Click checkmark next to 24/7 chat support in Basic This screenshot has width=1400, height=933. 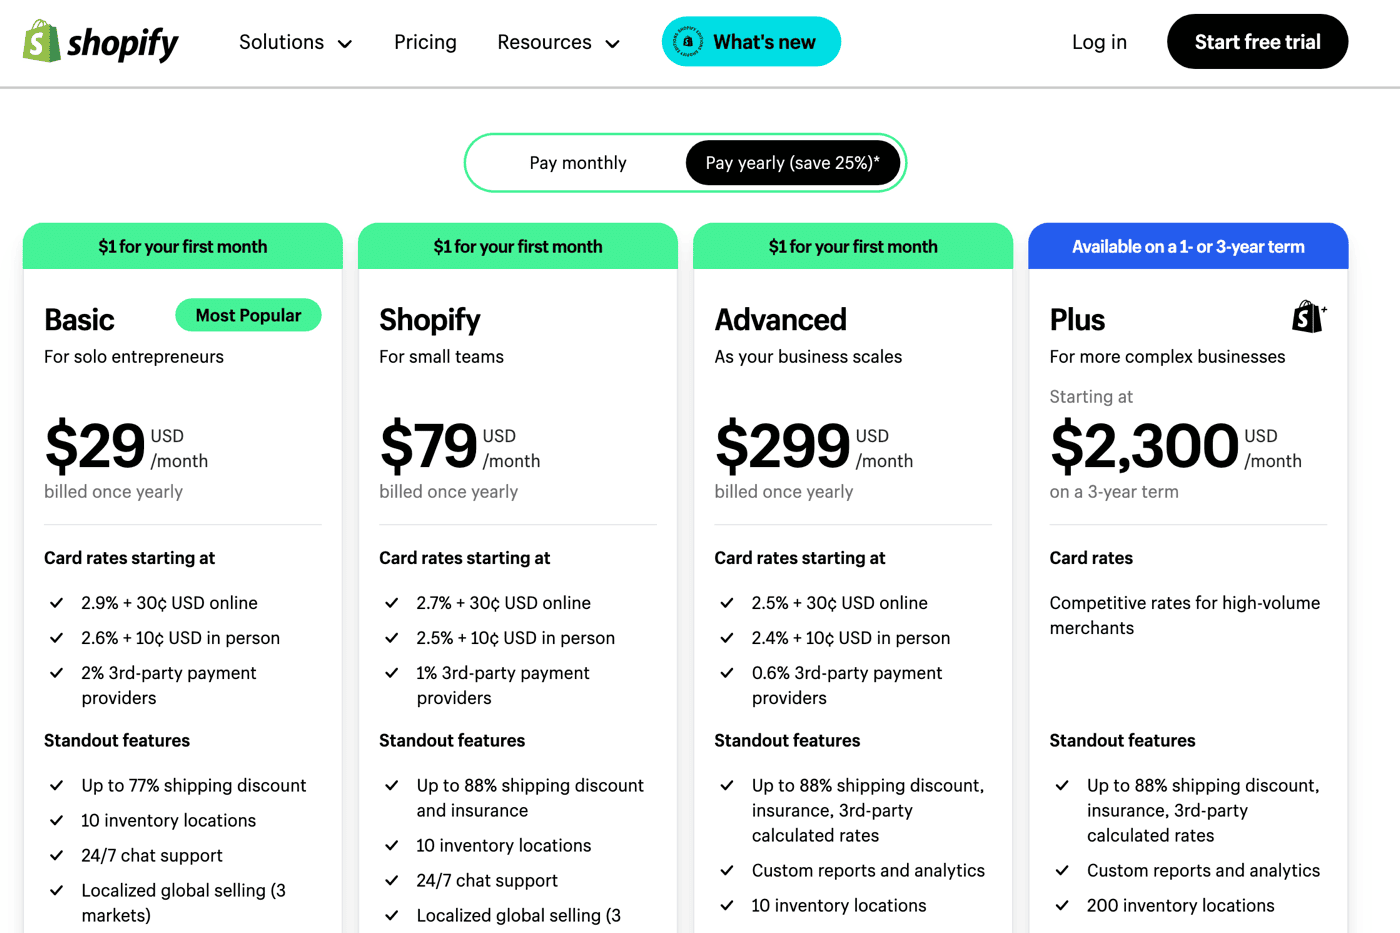(x=57, y=856)
